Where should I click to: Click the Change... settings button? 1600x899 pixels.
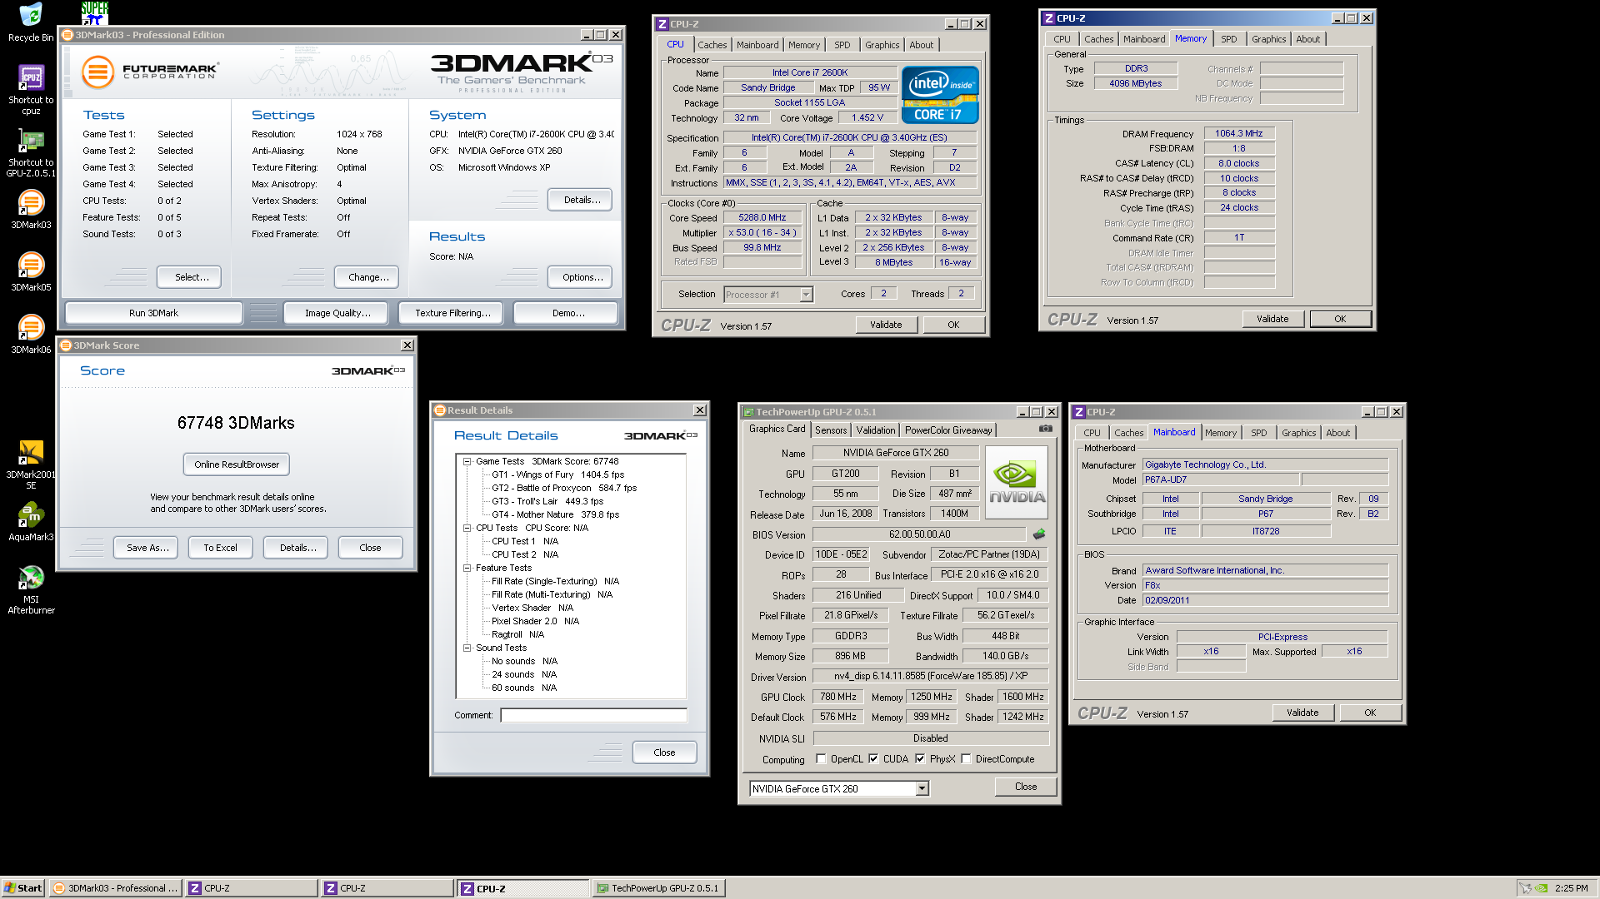tap(367, 277)
